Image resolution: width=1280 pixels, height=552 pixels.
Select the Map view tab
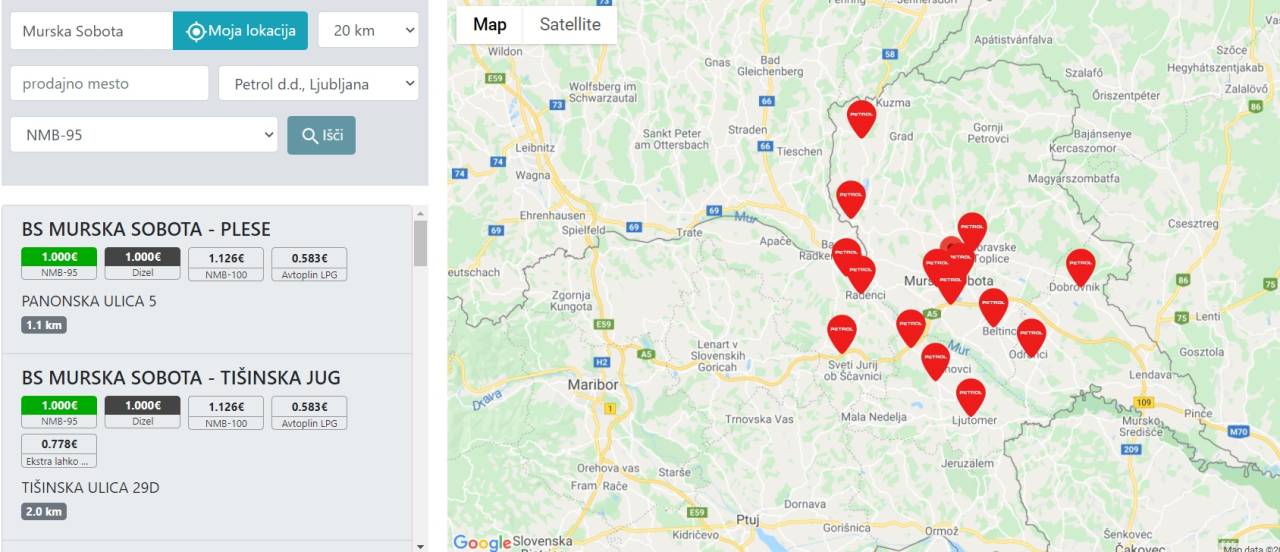490,24
